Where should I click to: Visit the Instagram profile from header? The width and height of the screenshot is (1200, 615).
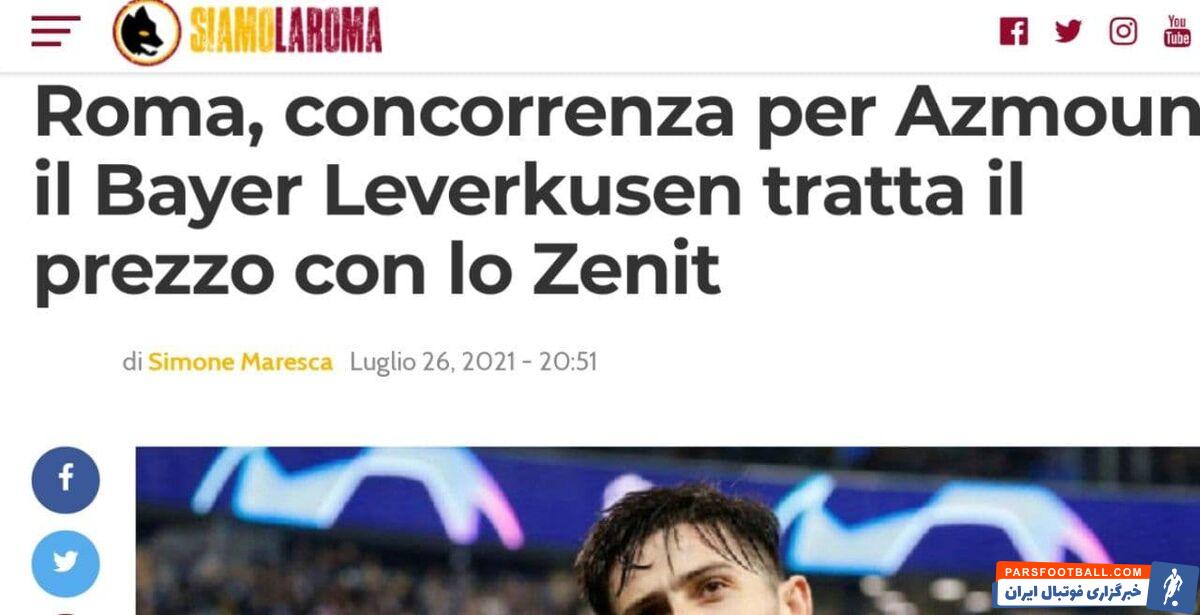1123,31
